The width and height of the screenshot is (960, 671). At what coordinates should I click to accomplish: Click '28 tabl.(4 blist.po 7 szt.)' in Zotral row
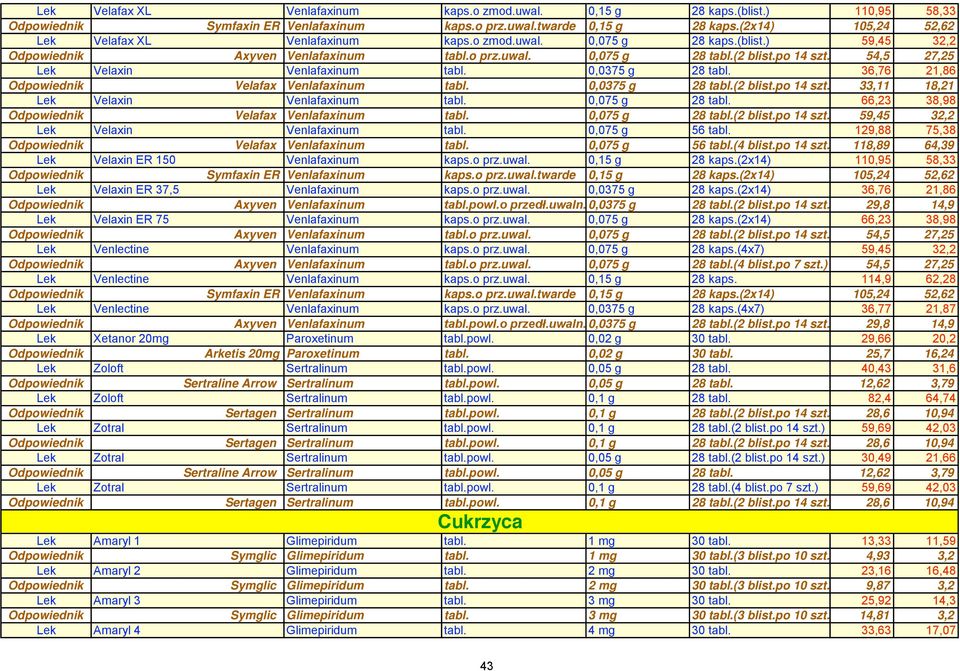(x=754, y=488)
